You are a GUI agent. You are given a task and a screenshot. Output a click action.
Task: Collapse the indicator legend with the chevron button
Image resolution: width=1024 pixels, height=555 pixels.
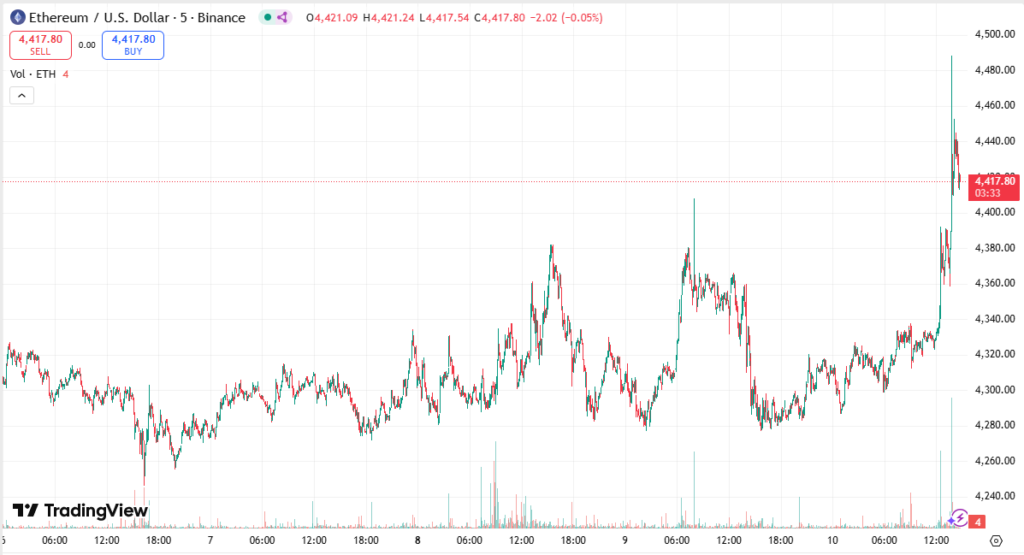click(x=22, y=96)
